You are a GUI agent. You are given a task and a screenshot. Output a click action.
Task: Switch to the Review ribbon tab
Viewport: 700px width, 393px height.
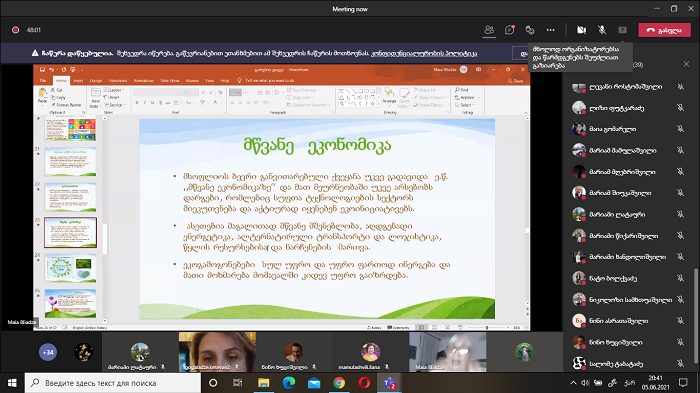point(192,81)
